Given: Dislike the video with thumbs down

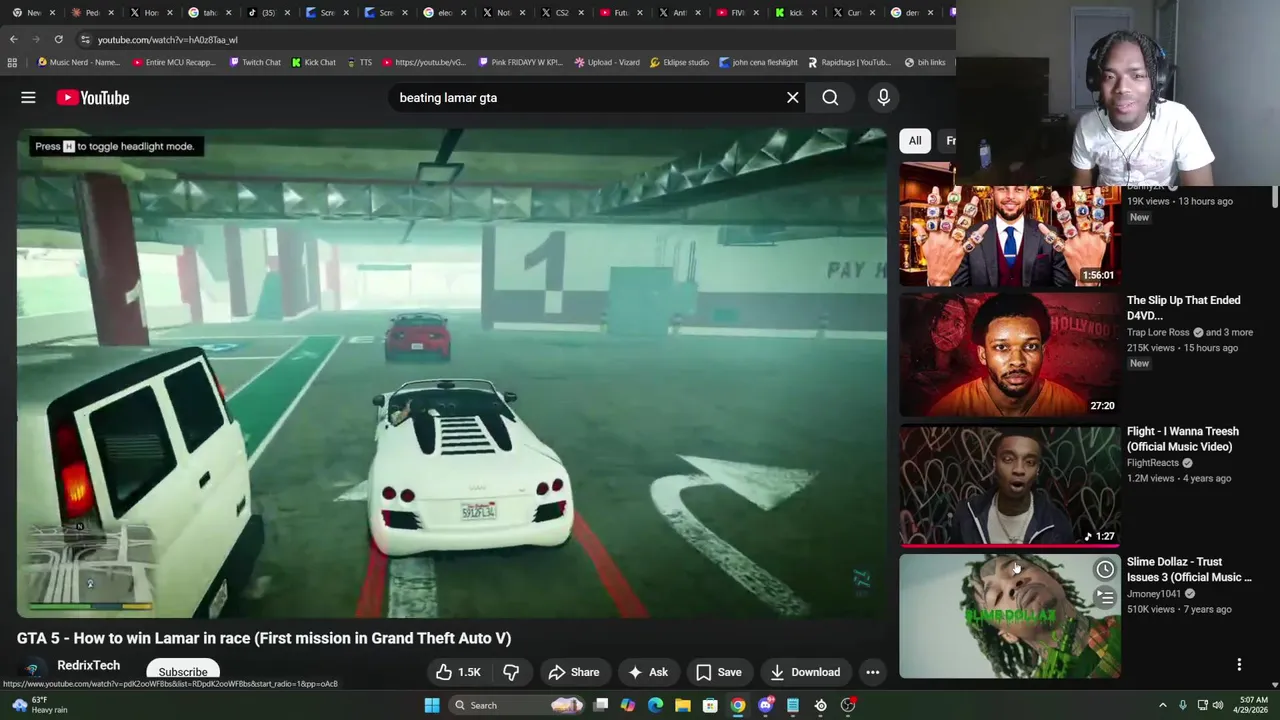Looking at the screenshot, I should tap(511, 672).
